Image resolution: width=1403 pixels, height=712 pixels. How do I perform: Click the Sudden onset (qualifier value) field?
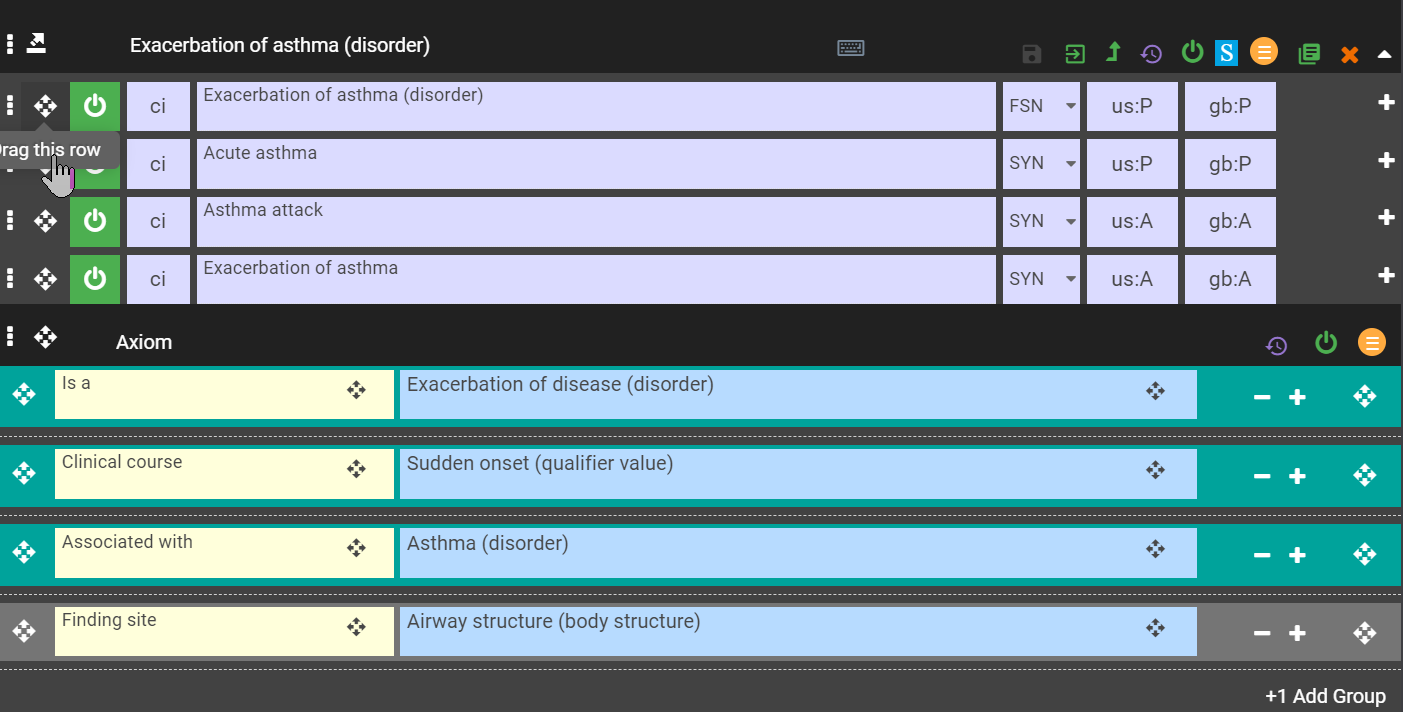tap(798, 474)
